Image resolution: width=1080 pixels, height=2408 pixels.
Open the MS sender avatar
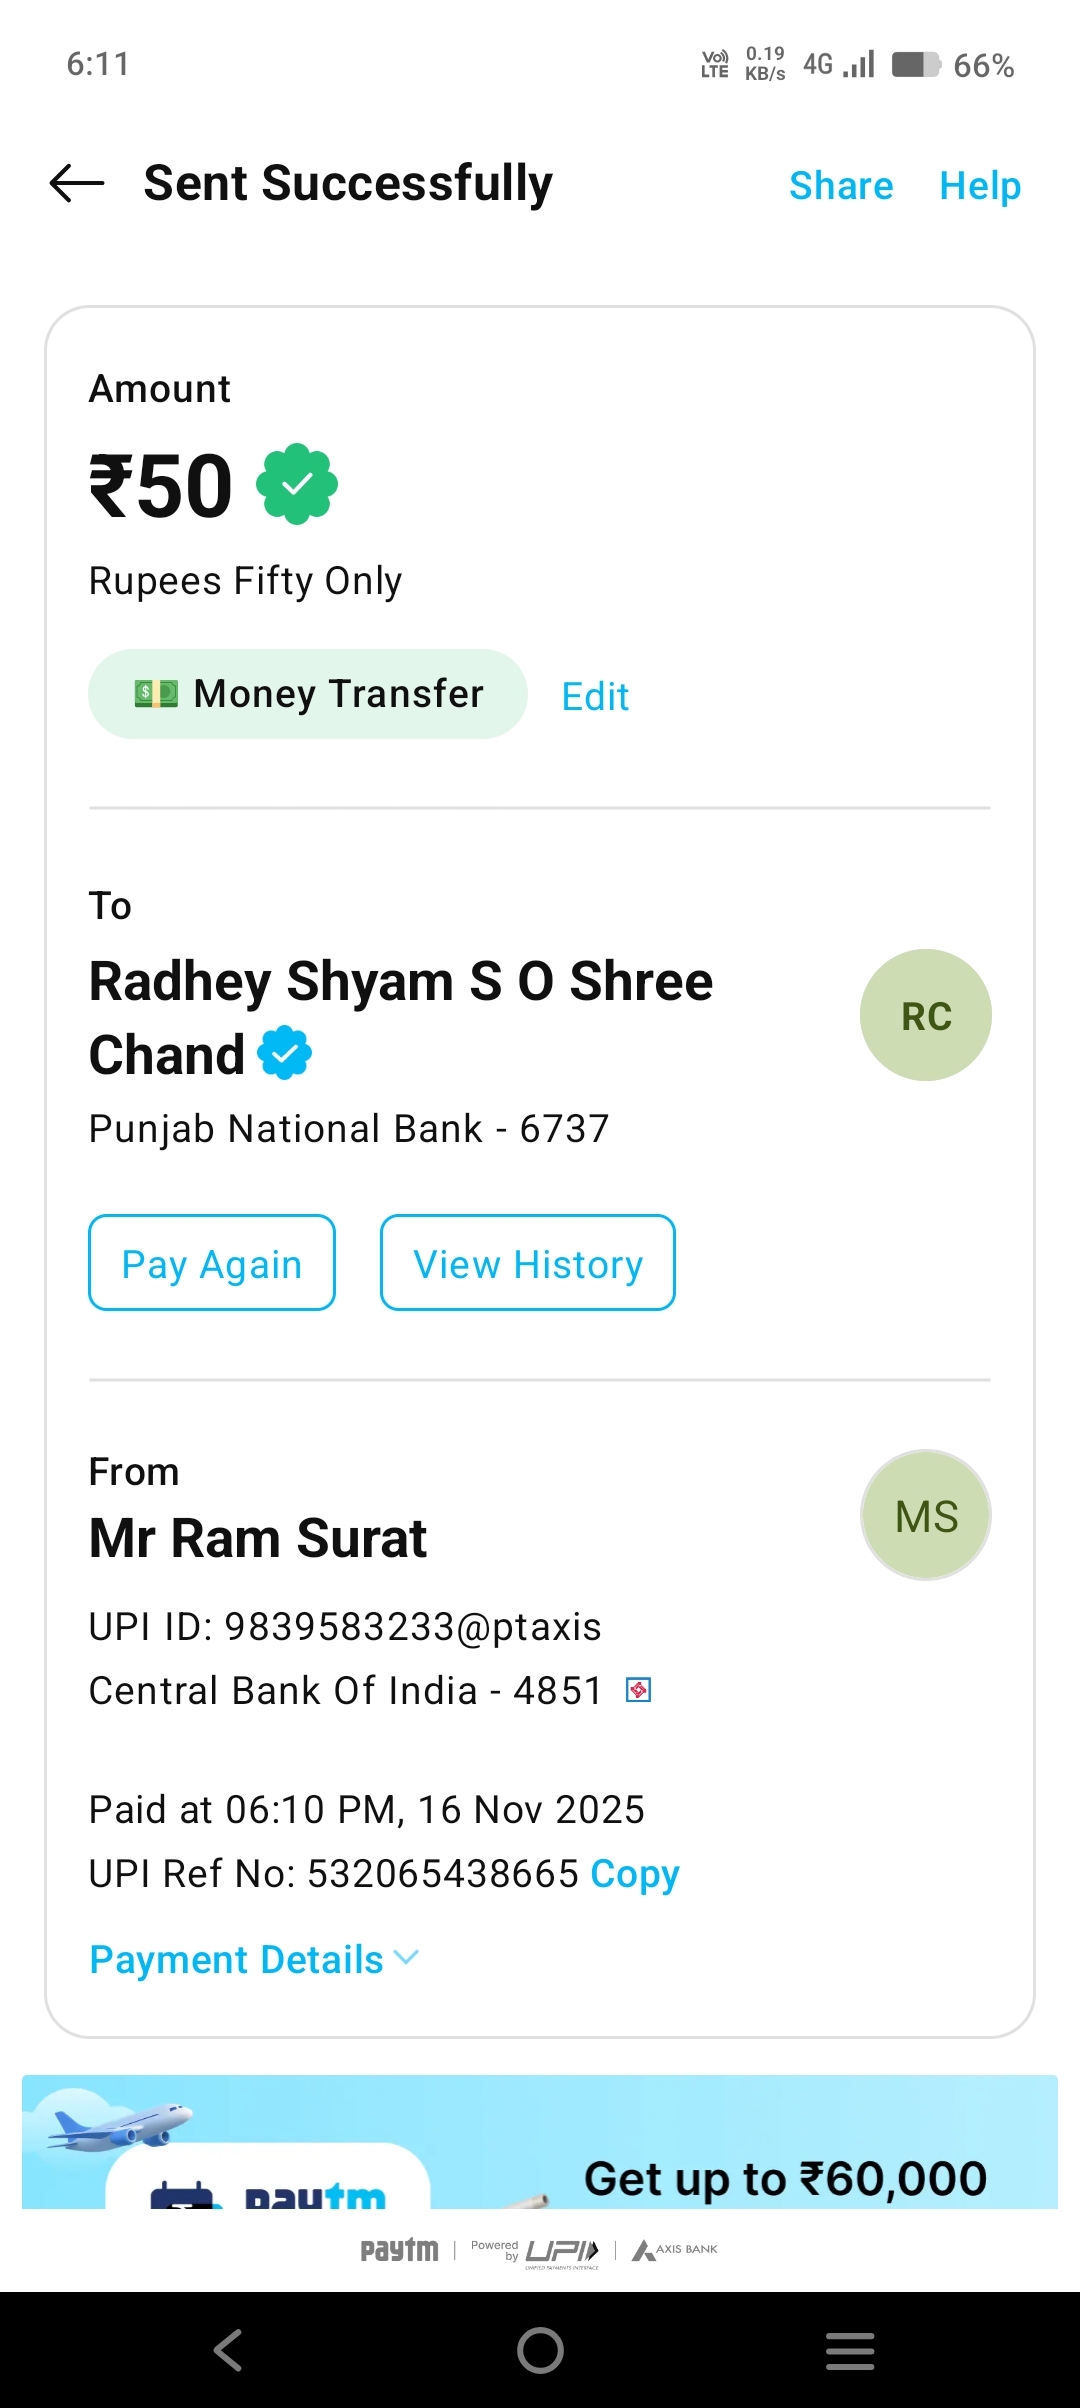coord(925,1515)
